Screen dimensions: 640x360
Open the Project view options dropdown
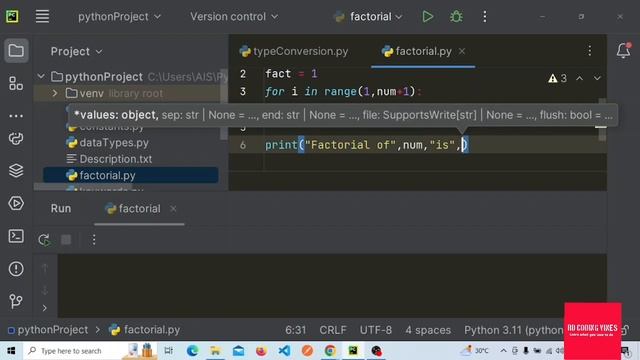click(76, 51)
